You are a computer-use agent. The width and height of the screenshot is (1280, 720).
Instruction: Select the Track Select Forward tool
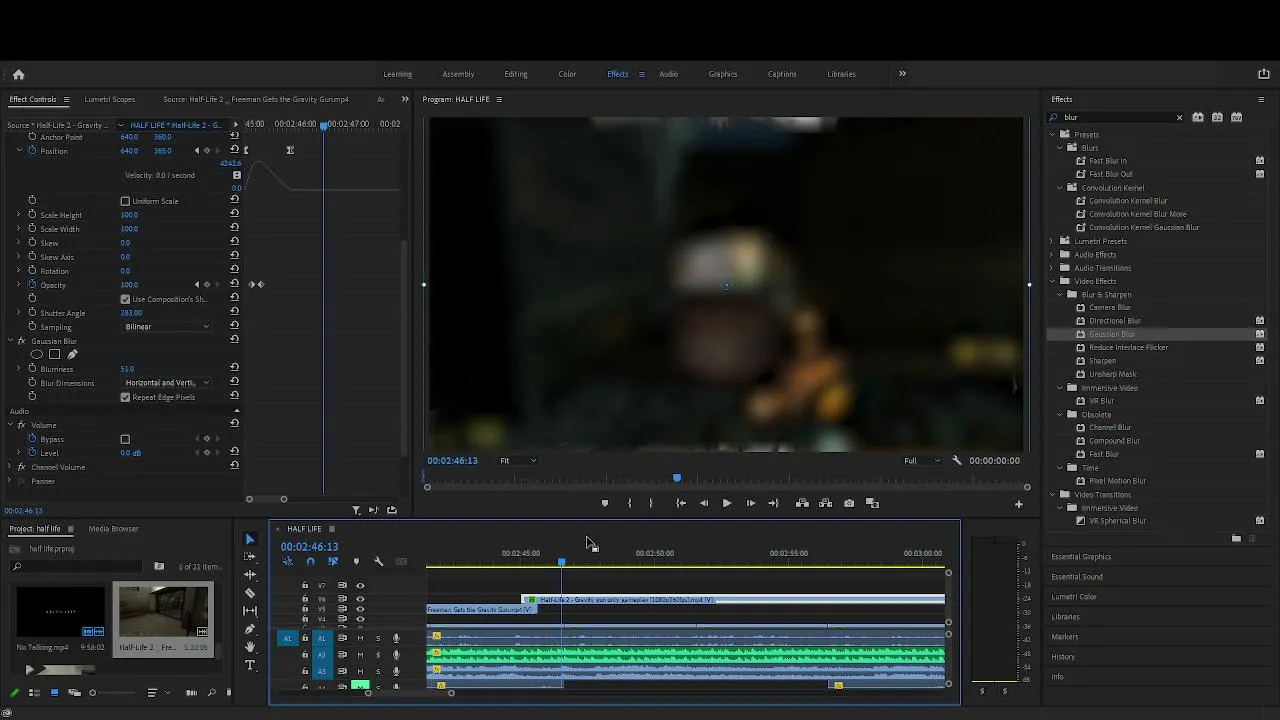coord(250,557)
